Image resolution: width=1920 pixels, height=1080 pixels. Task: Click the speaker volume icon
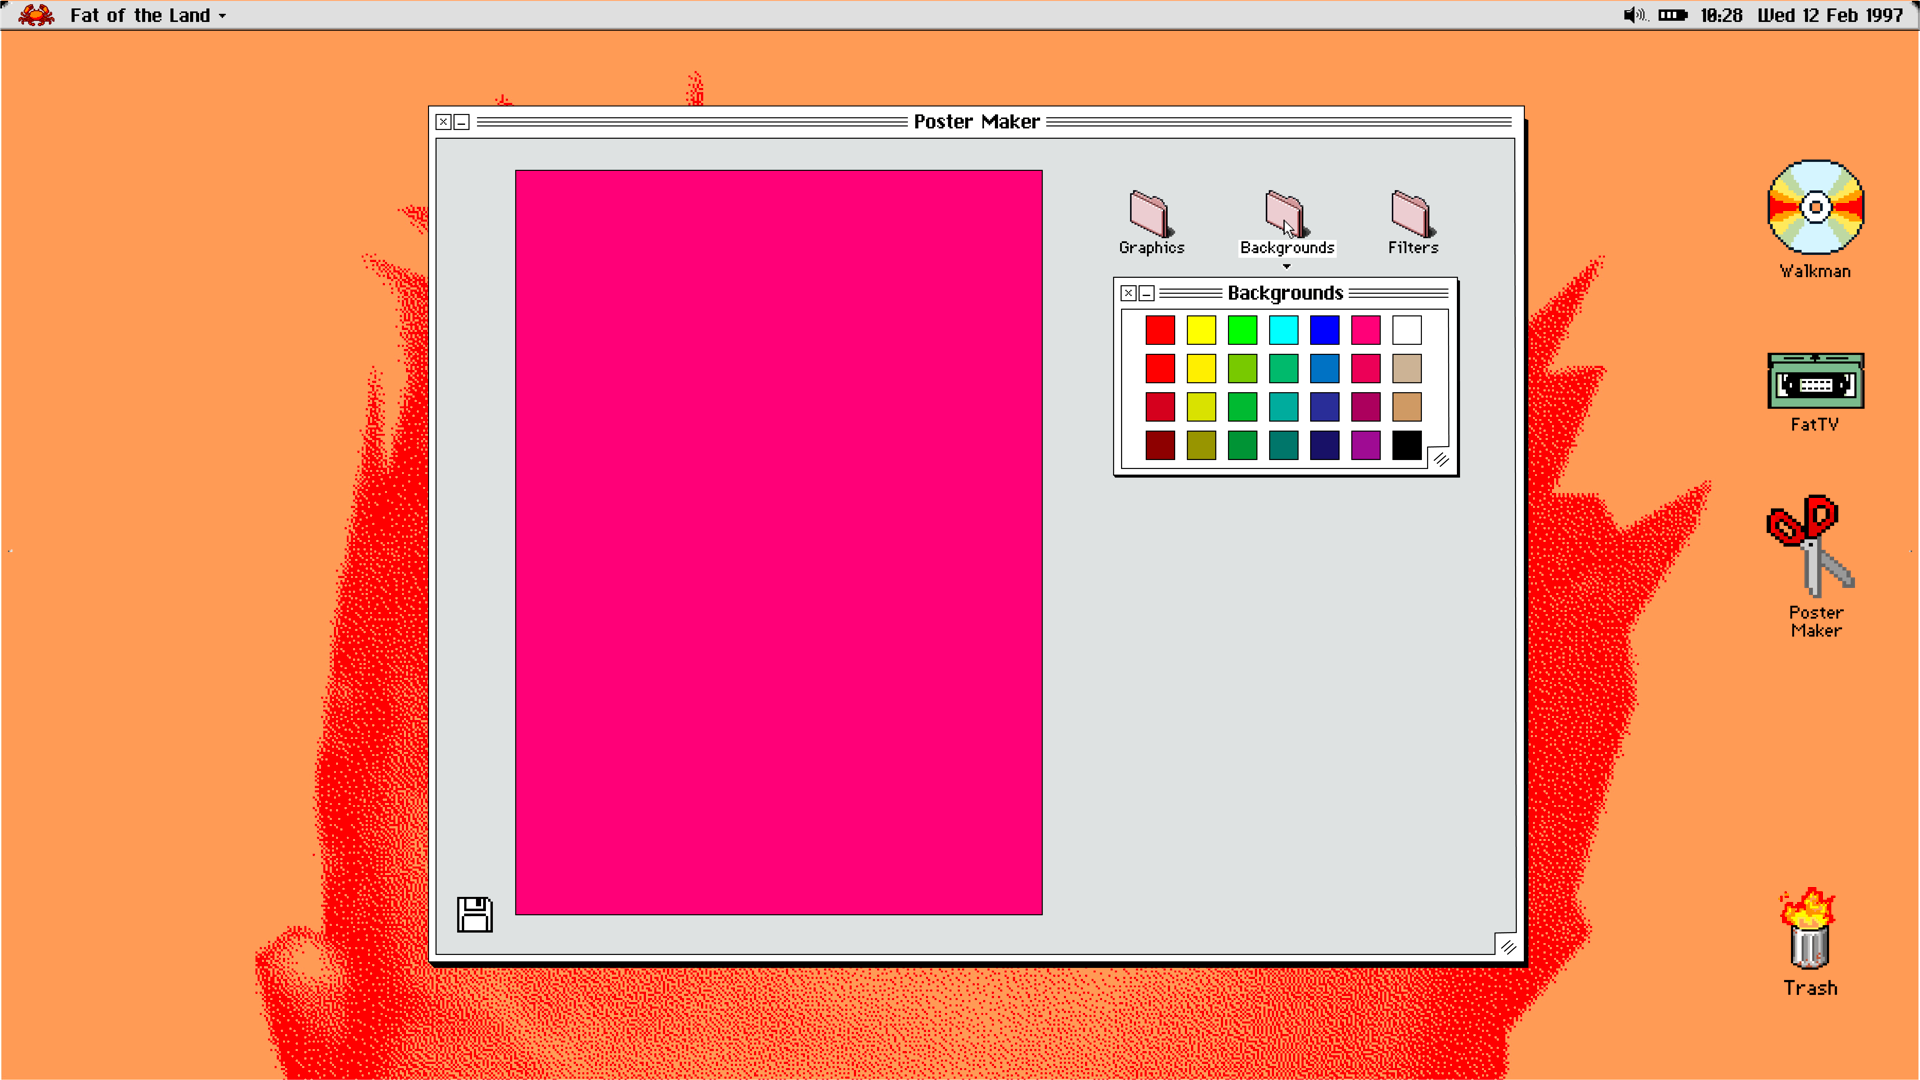[x=1633, y=15]
